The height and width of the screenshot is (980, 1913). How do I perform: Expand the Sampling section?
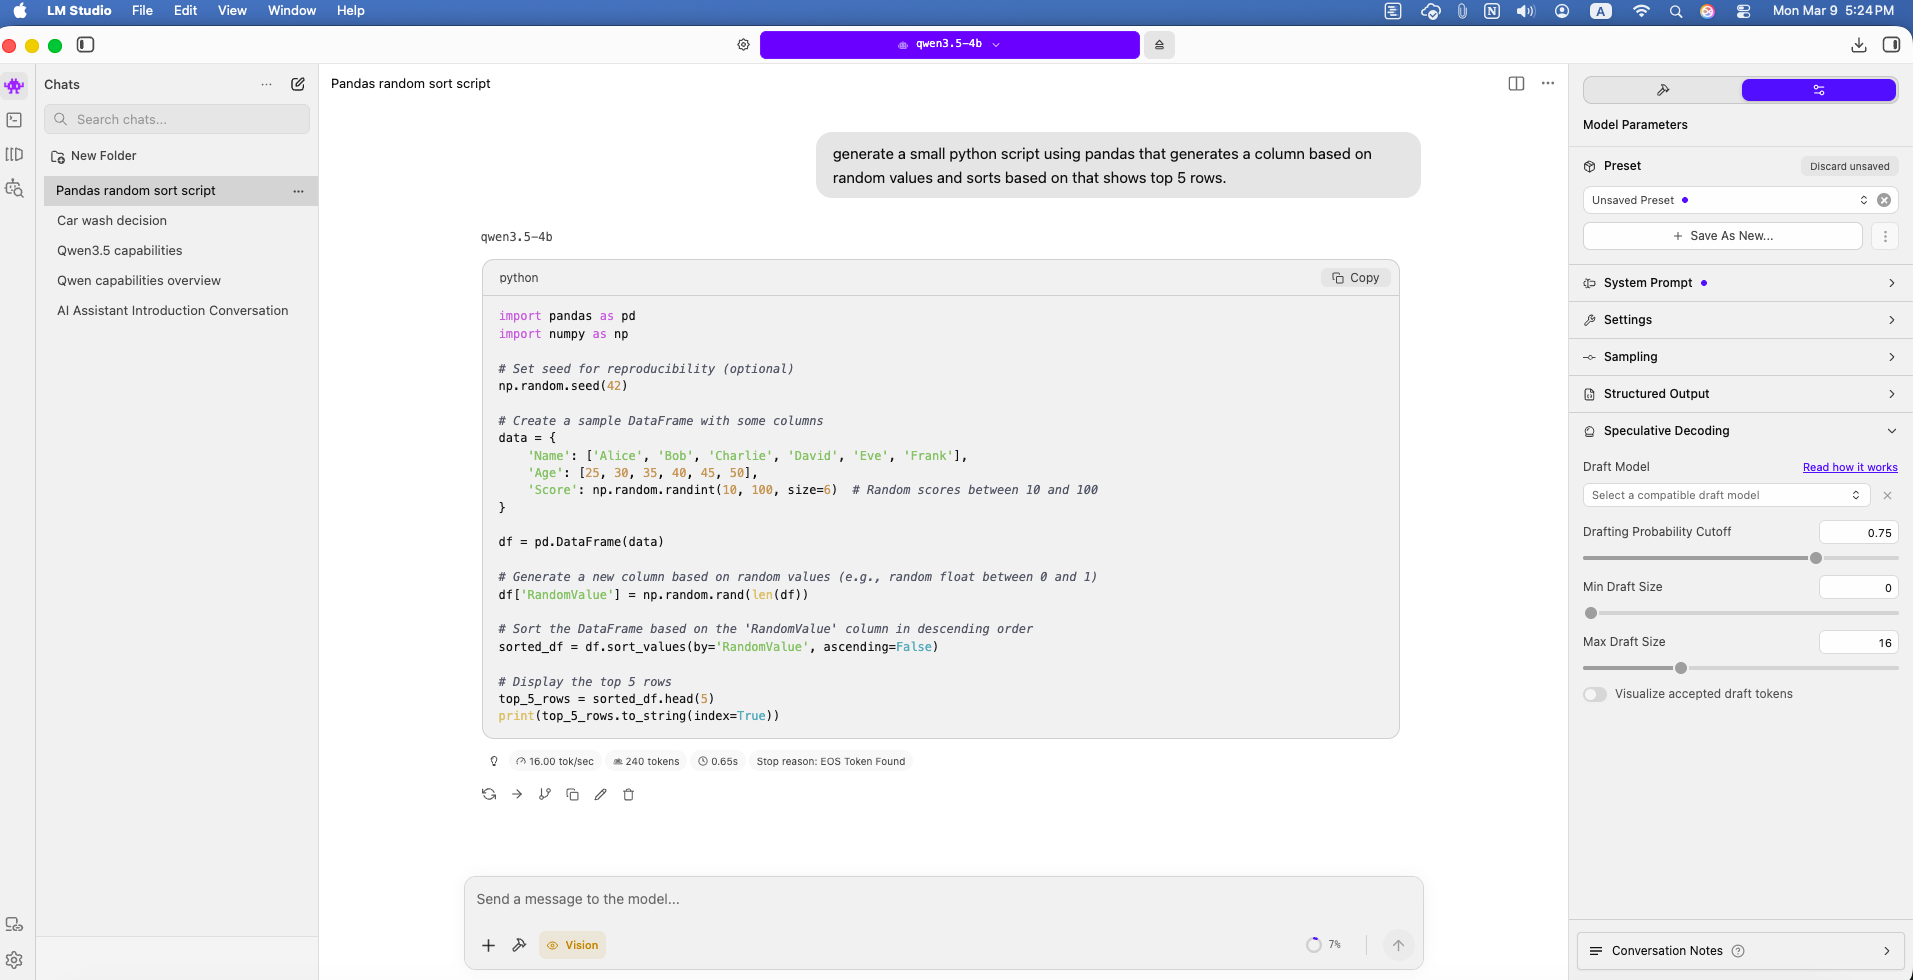(1740, 357)
